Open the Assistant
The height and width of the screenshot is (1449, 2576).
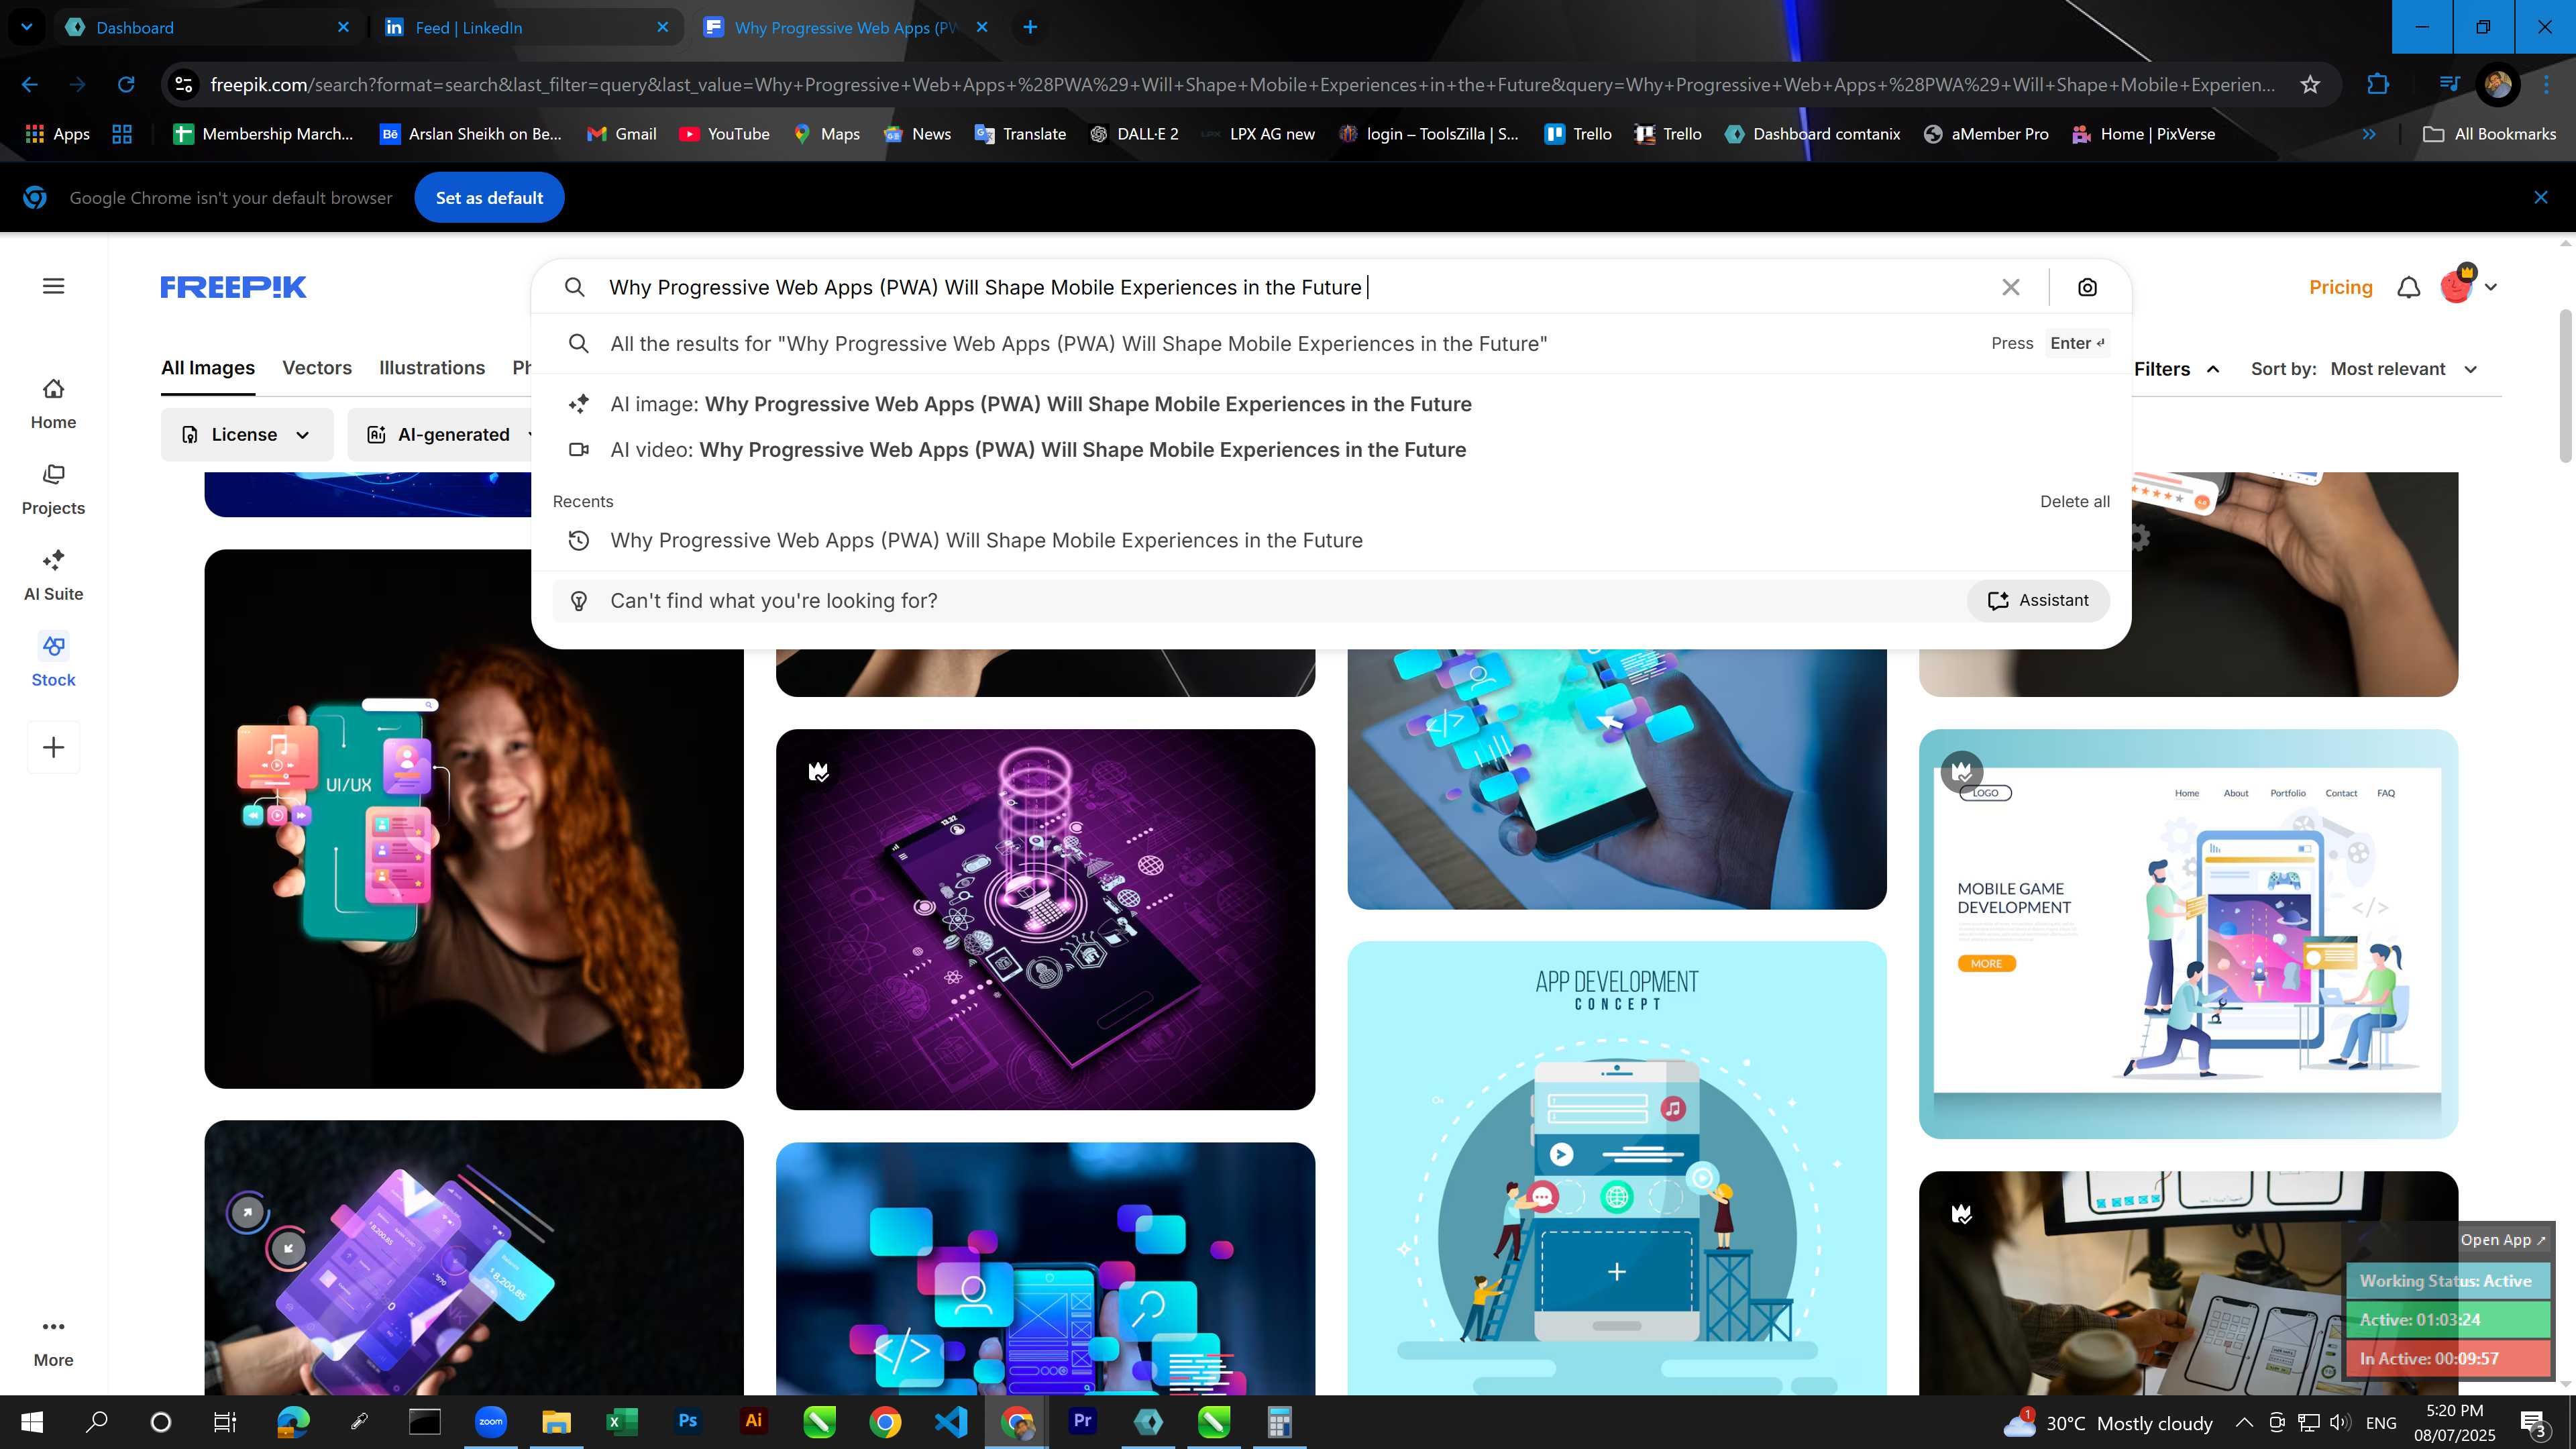(2038, 600)
